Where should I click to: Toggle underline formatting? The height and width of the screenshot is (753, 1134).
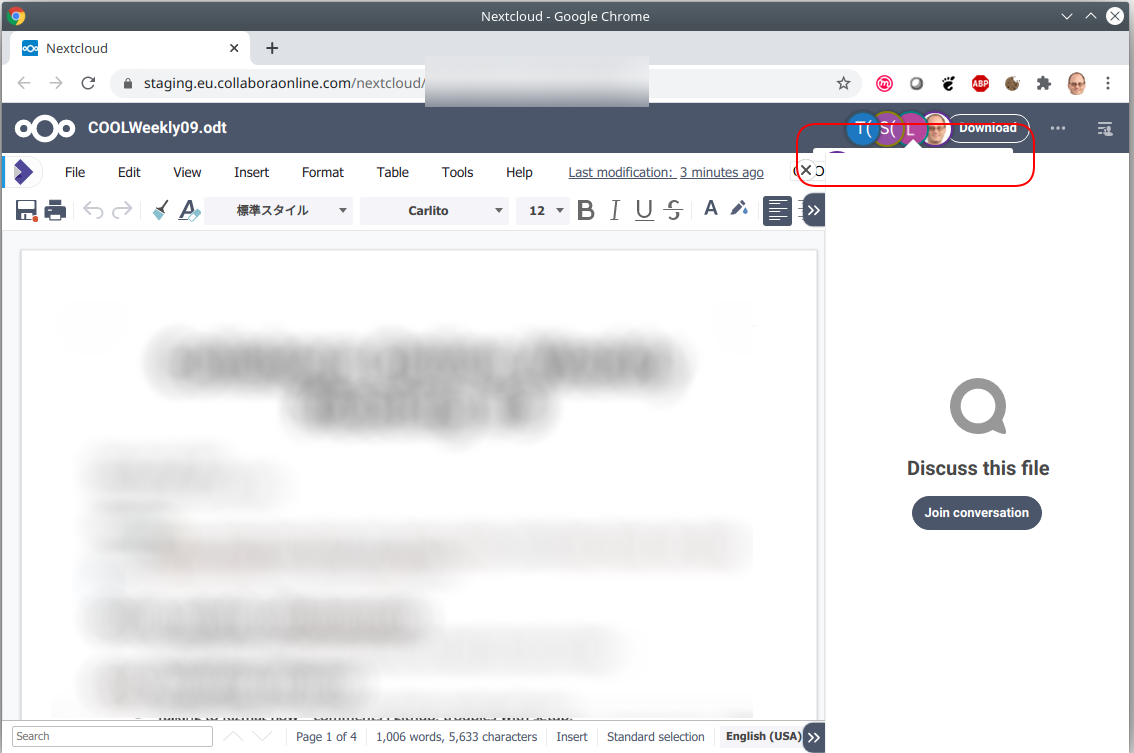644,210
